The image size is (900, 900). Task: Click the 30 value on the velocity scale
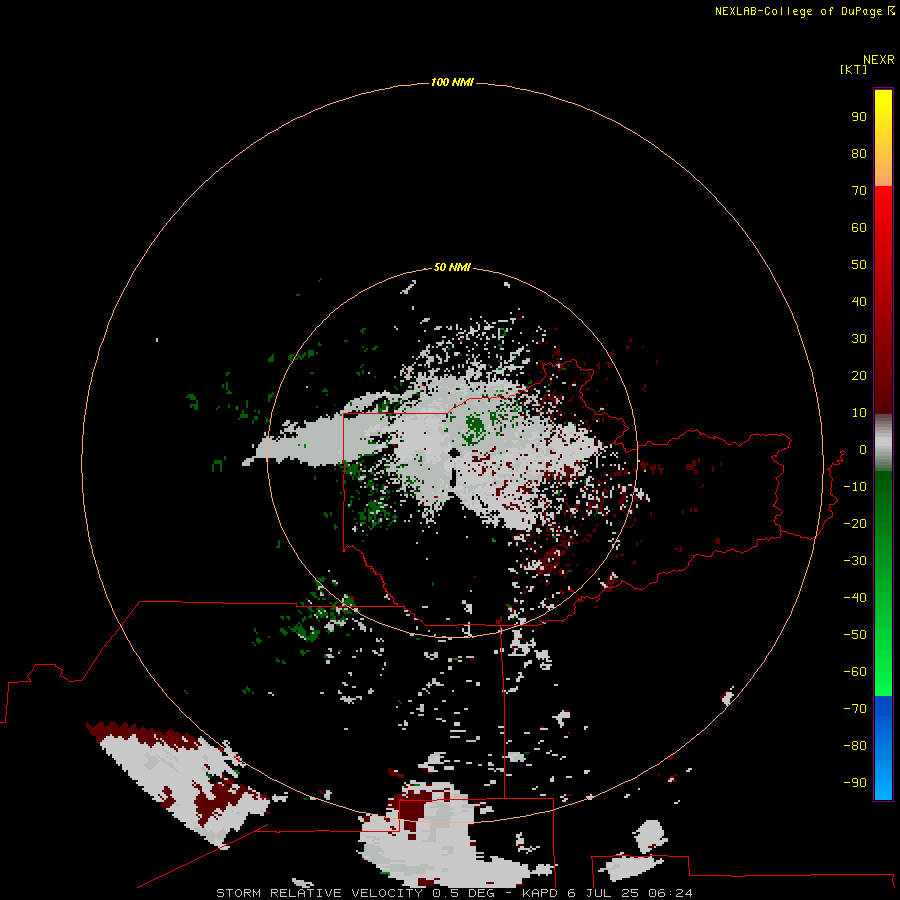(859, 339)
